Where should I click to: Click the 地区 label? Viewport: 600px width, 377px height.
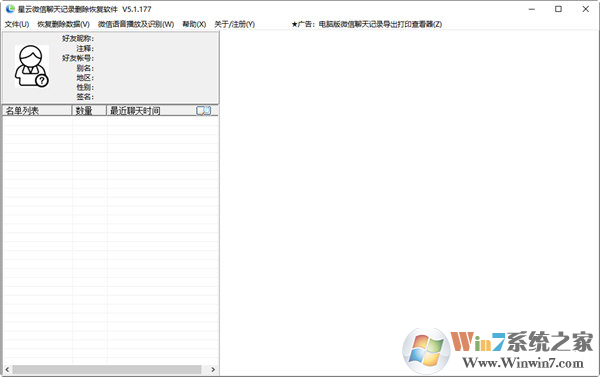tap(85, 78)
